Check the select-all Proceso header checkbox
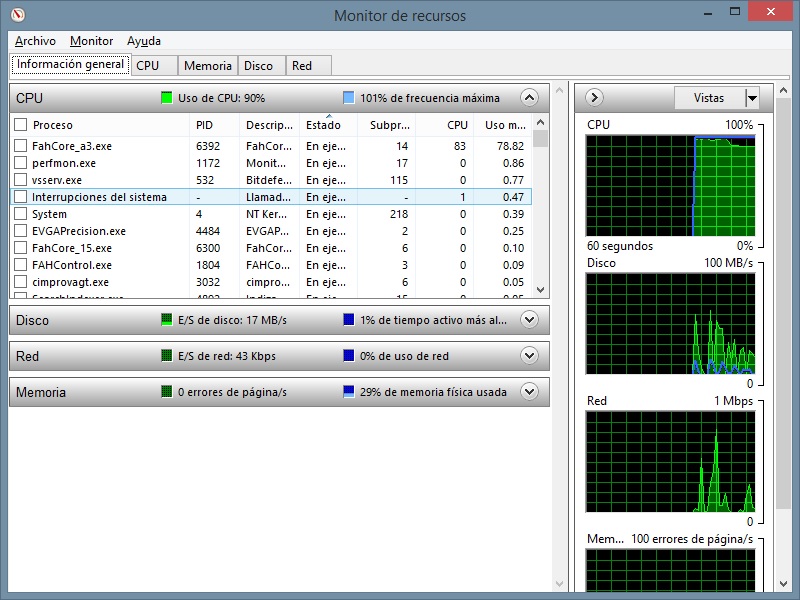Screen dimensions: 800x600 click(x=20, y=124)
